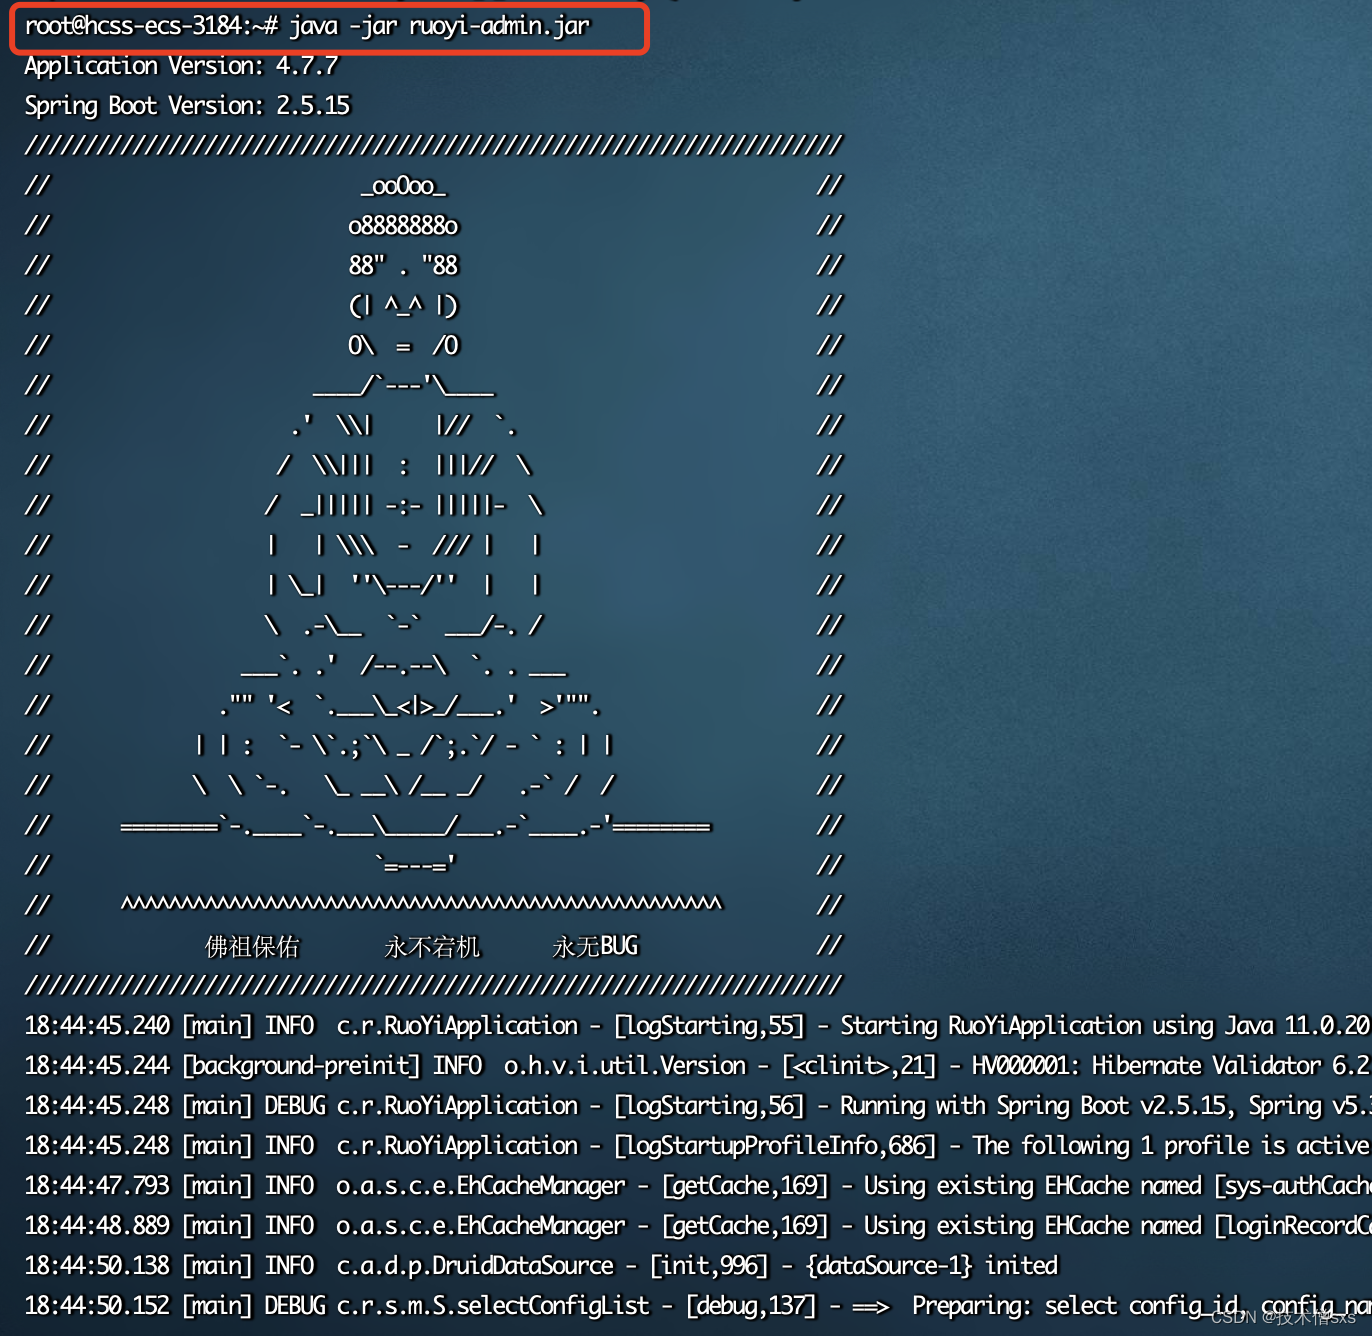1372x1336 pixels.
Task: Click the text 'HV000001: Hibernate Validator'
Action: coord(1147,1066)
